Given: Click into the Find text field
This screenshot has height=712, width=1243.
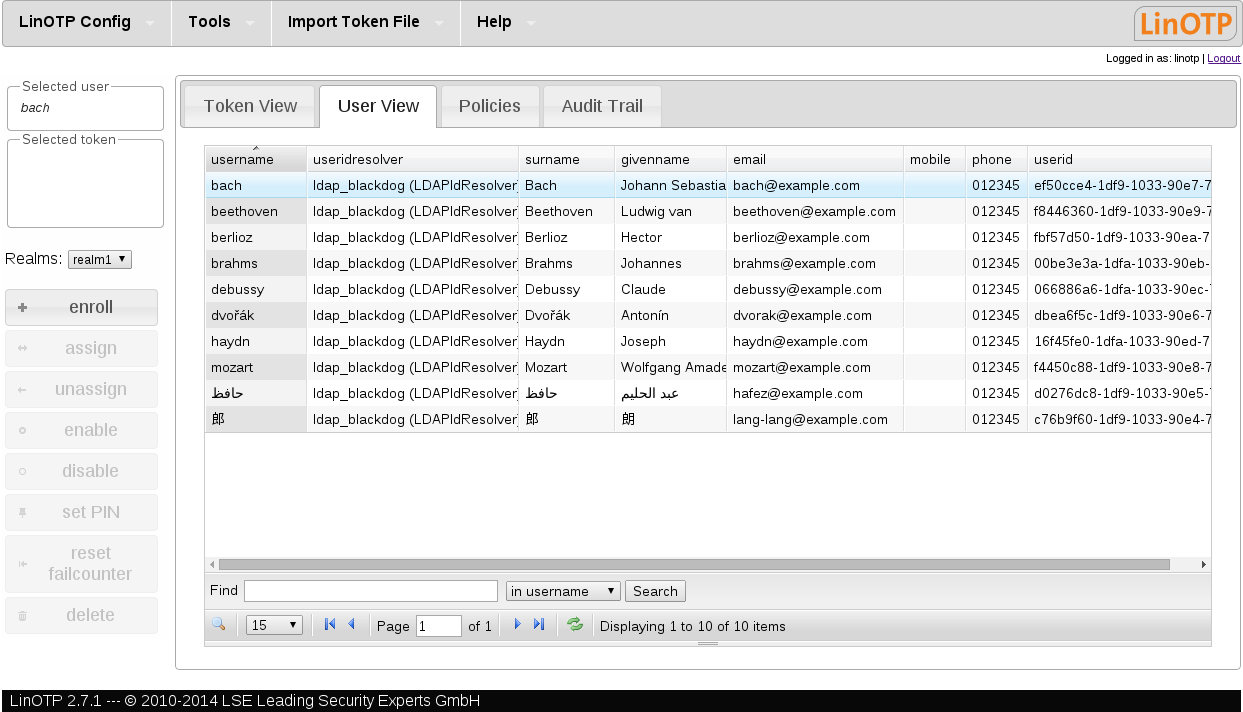Looking at the screenshot, I should (371, 591).
